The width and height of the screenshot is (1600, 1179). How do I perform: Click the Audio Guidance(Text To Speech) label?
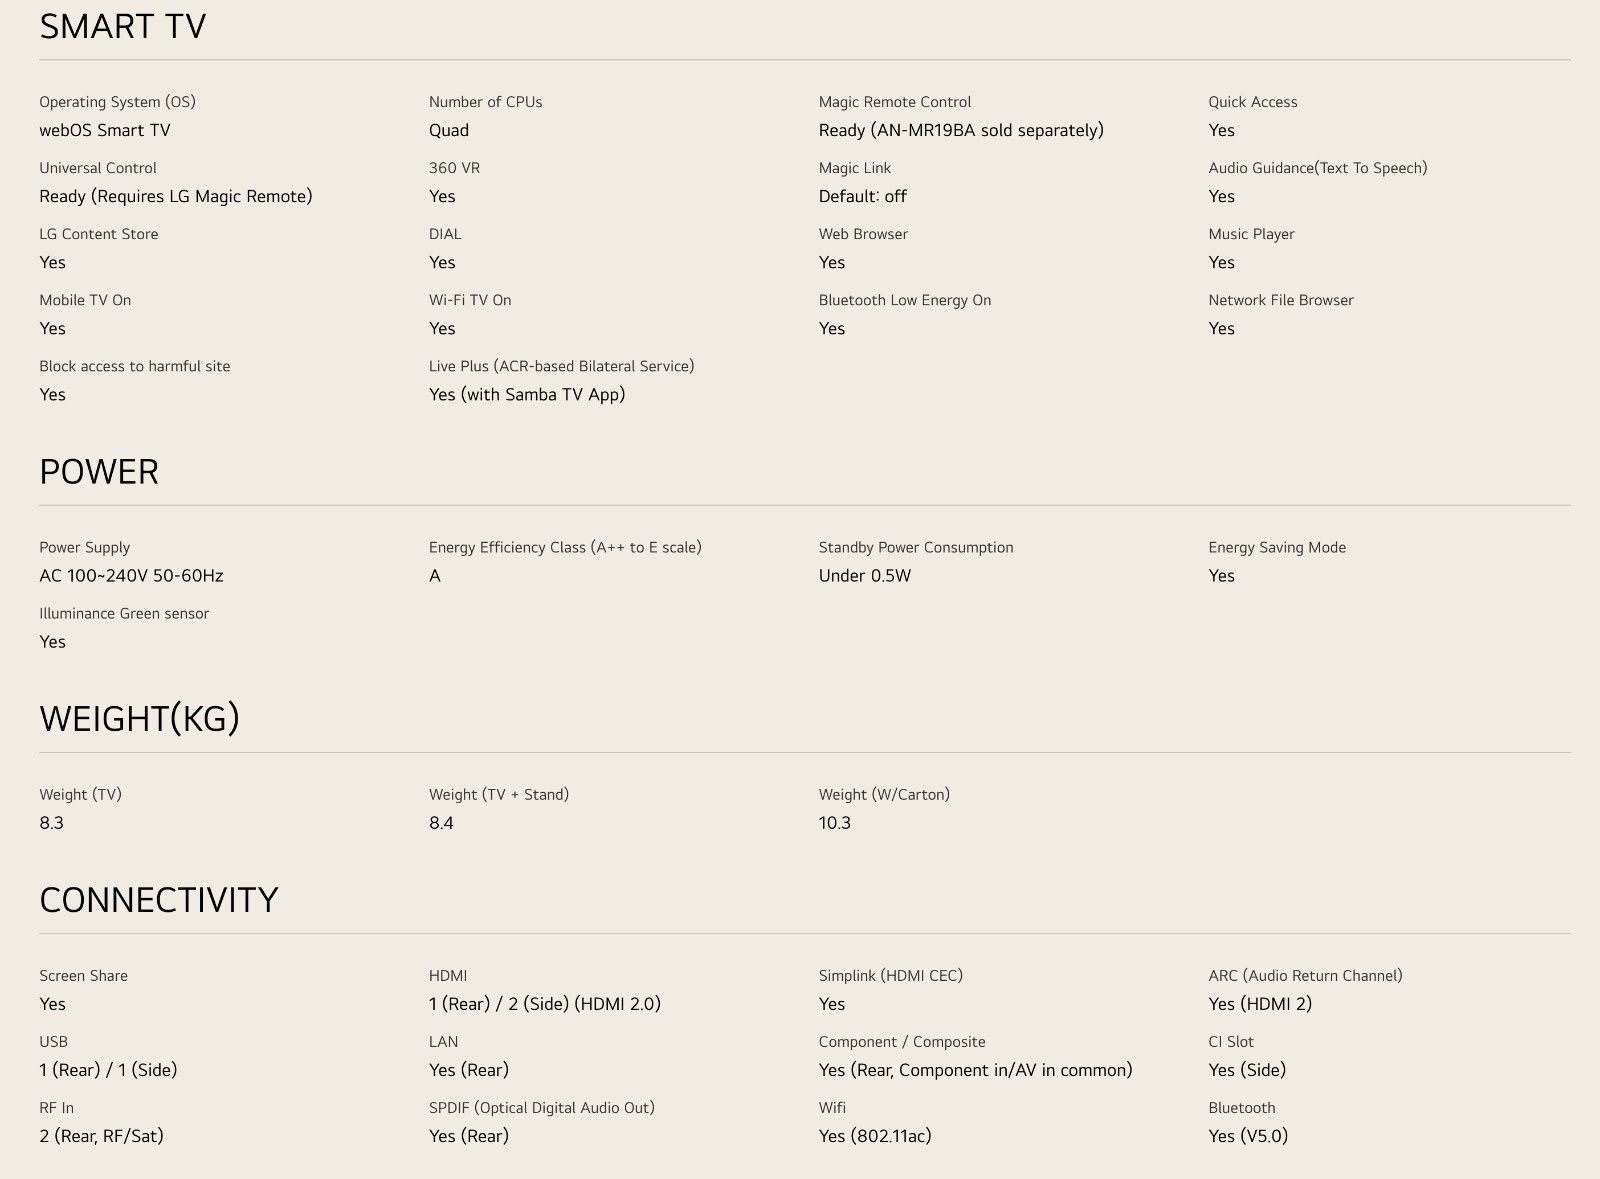(x=1317, y=168)
